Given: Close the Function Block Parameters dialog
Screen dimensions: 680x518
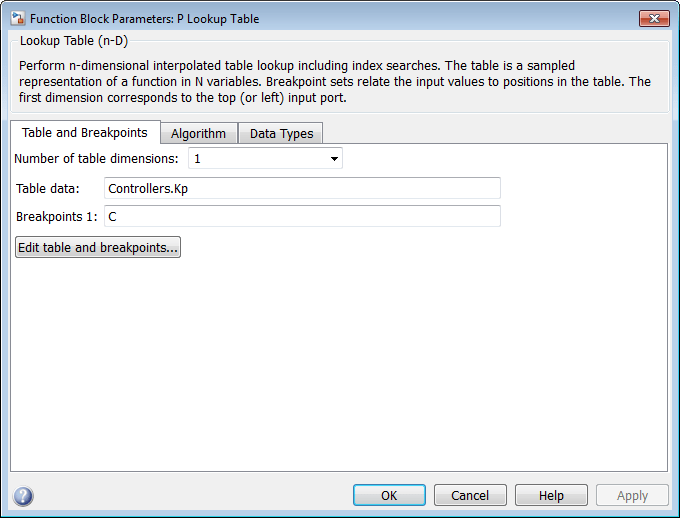Looking at the screenshot, I should pos(653,18).
